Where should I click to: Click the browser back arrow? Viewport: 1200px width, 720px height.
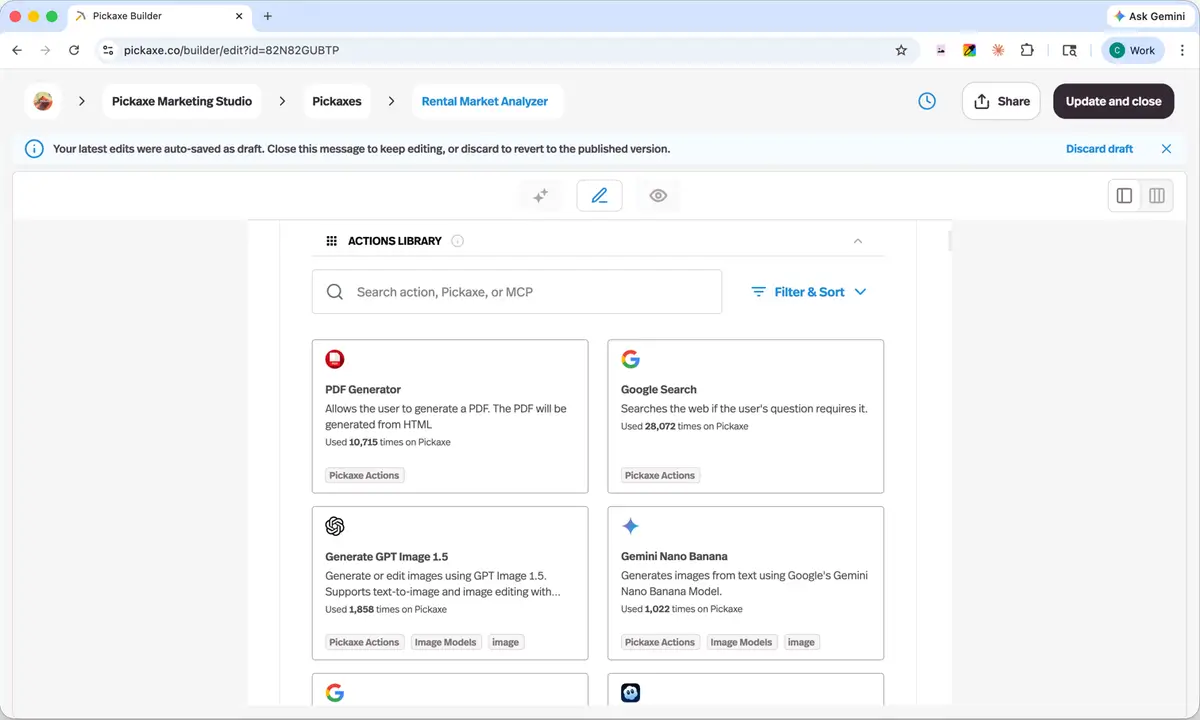[17, 50]
